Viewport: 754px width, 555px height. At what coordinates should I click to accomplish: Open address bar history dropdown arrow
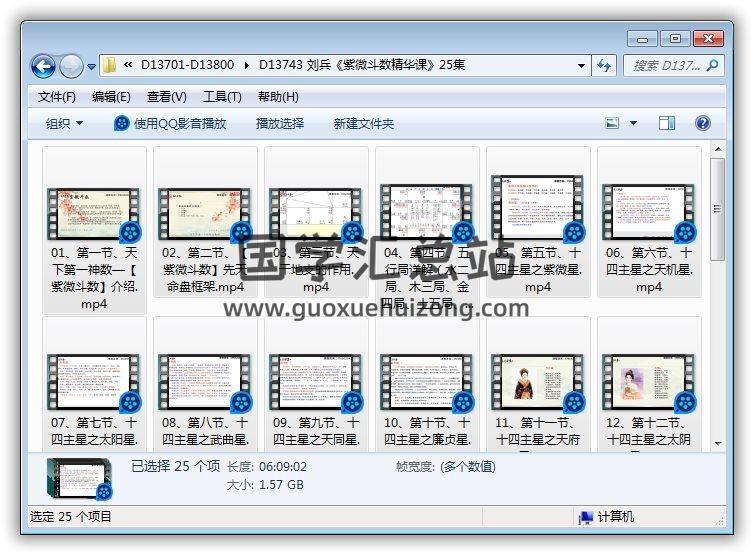(x=581, y=65)
